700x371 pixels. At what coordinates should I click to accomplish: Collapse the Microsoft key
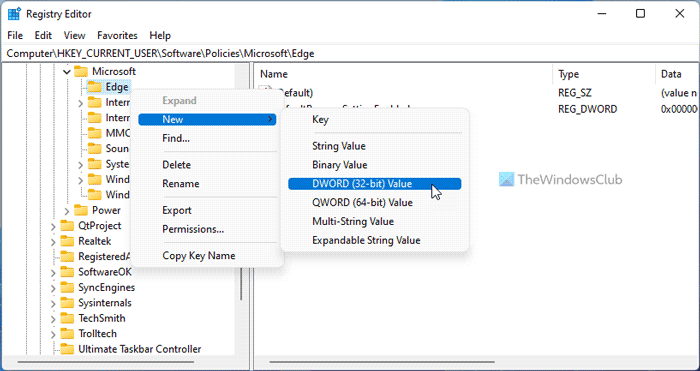tap(67, 71)
